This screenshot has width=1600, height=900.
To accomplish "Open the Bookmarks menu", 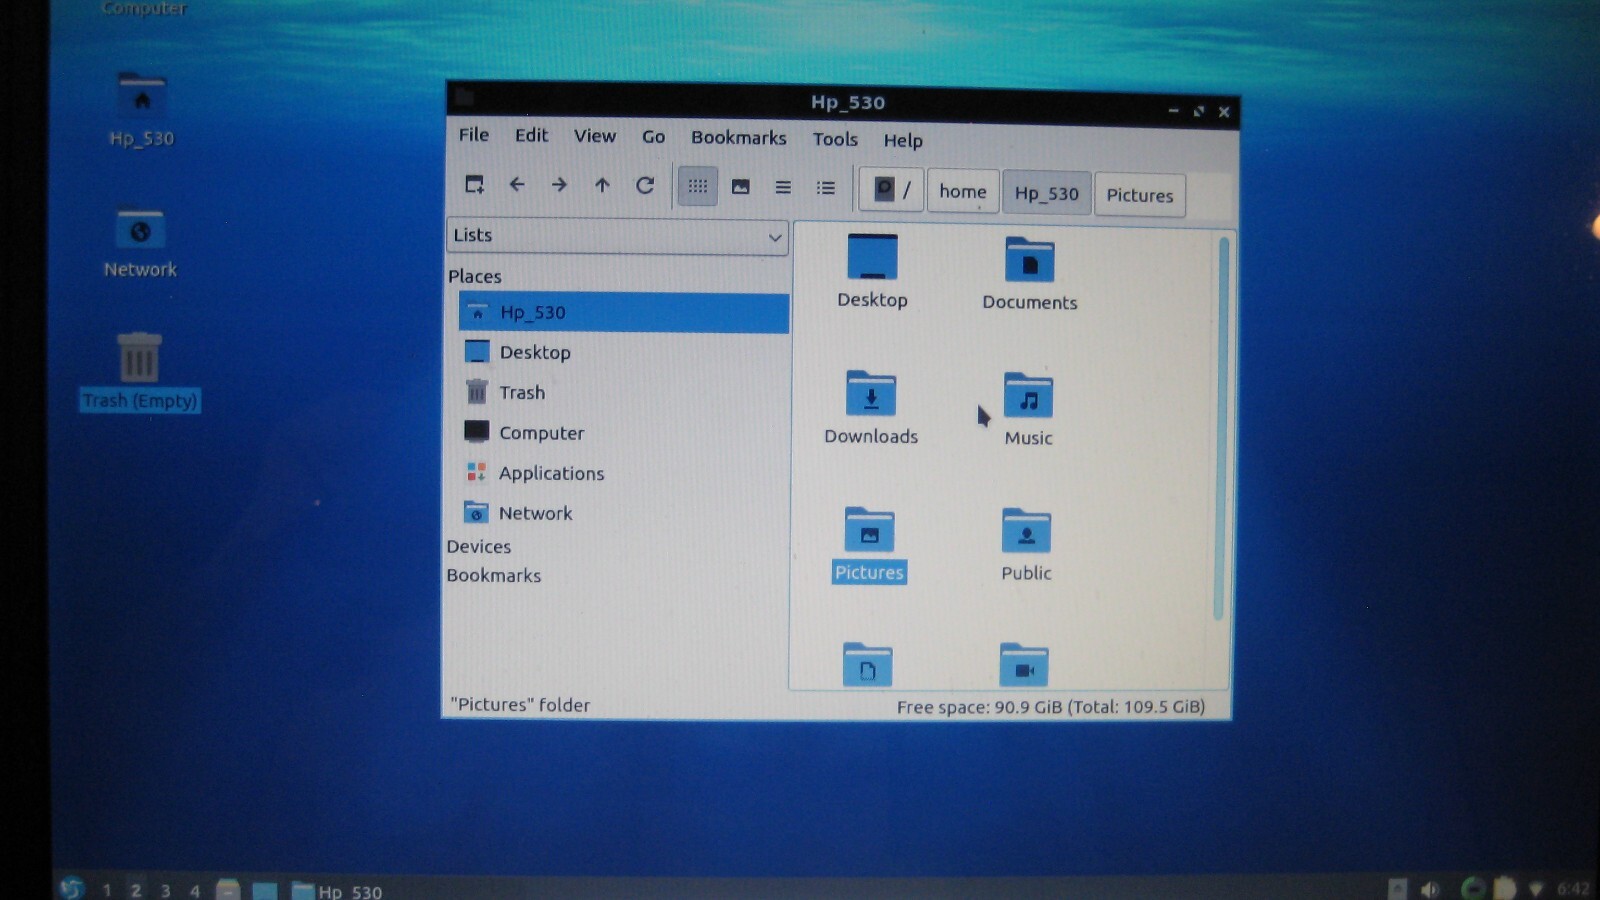I will 739,138.
